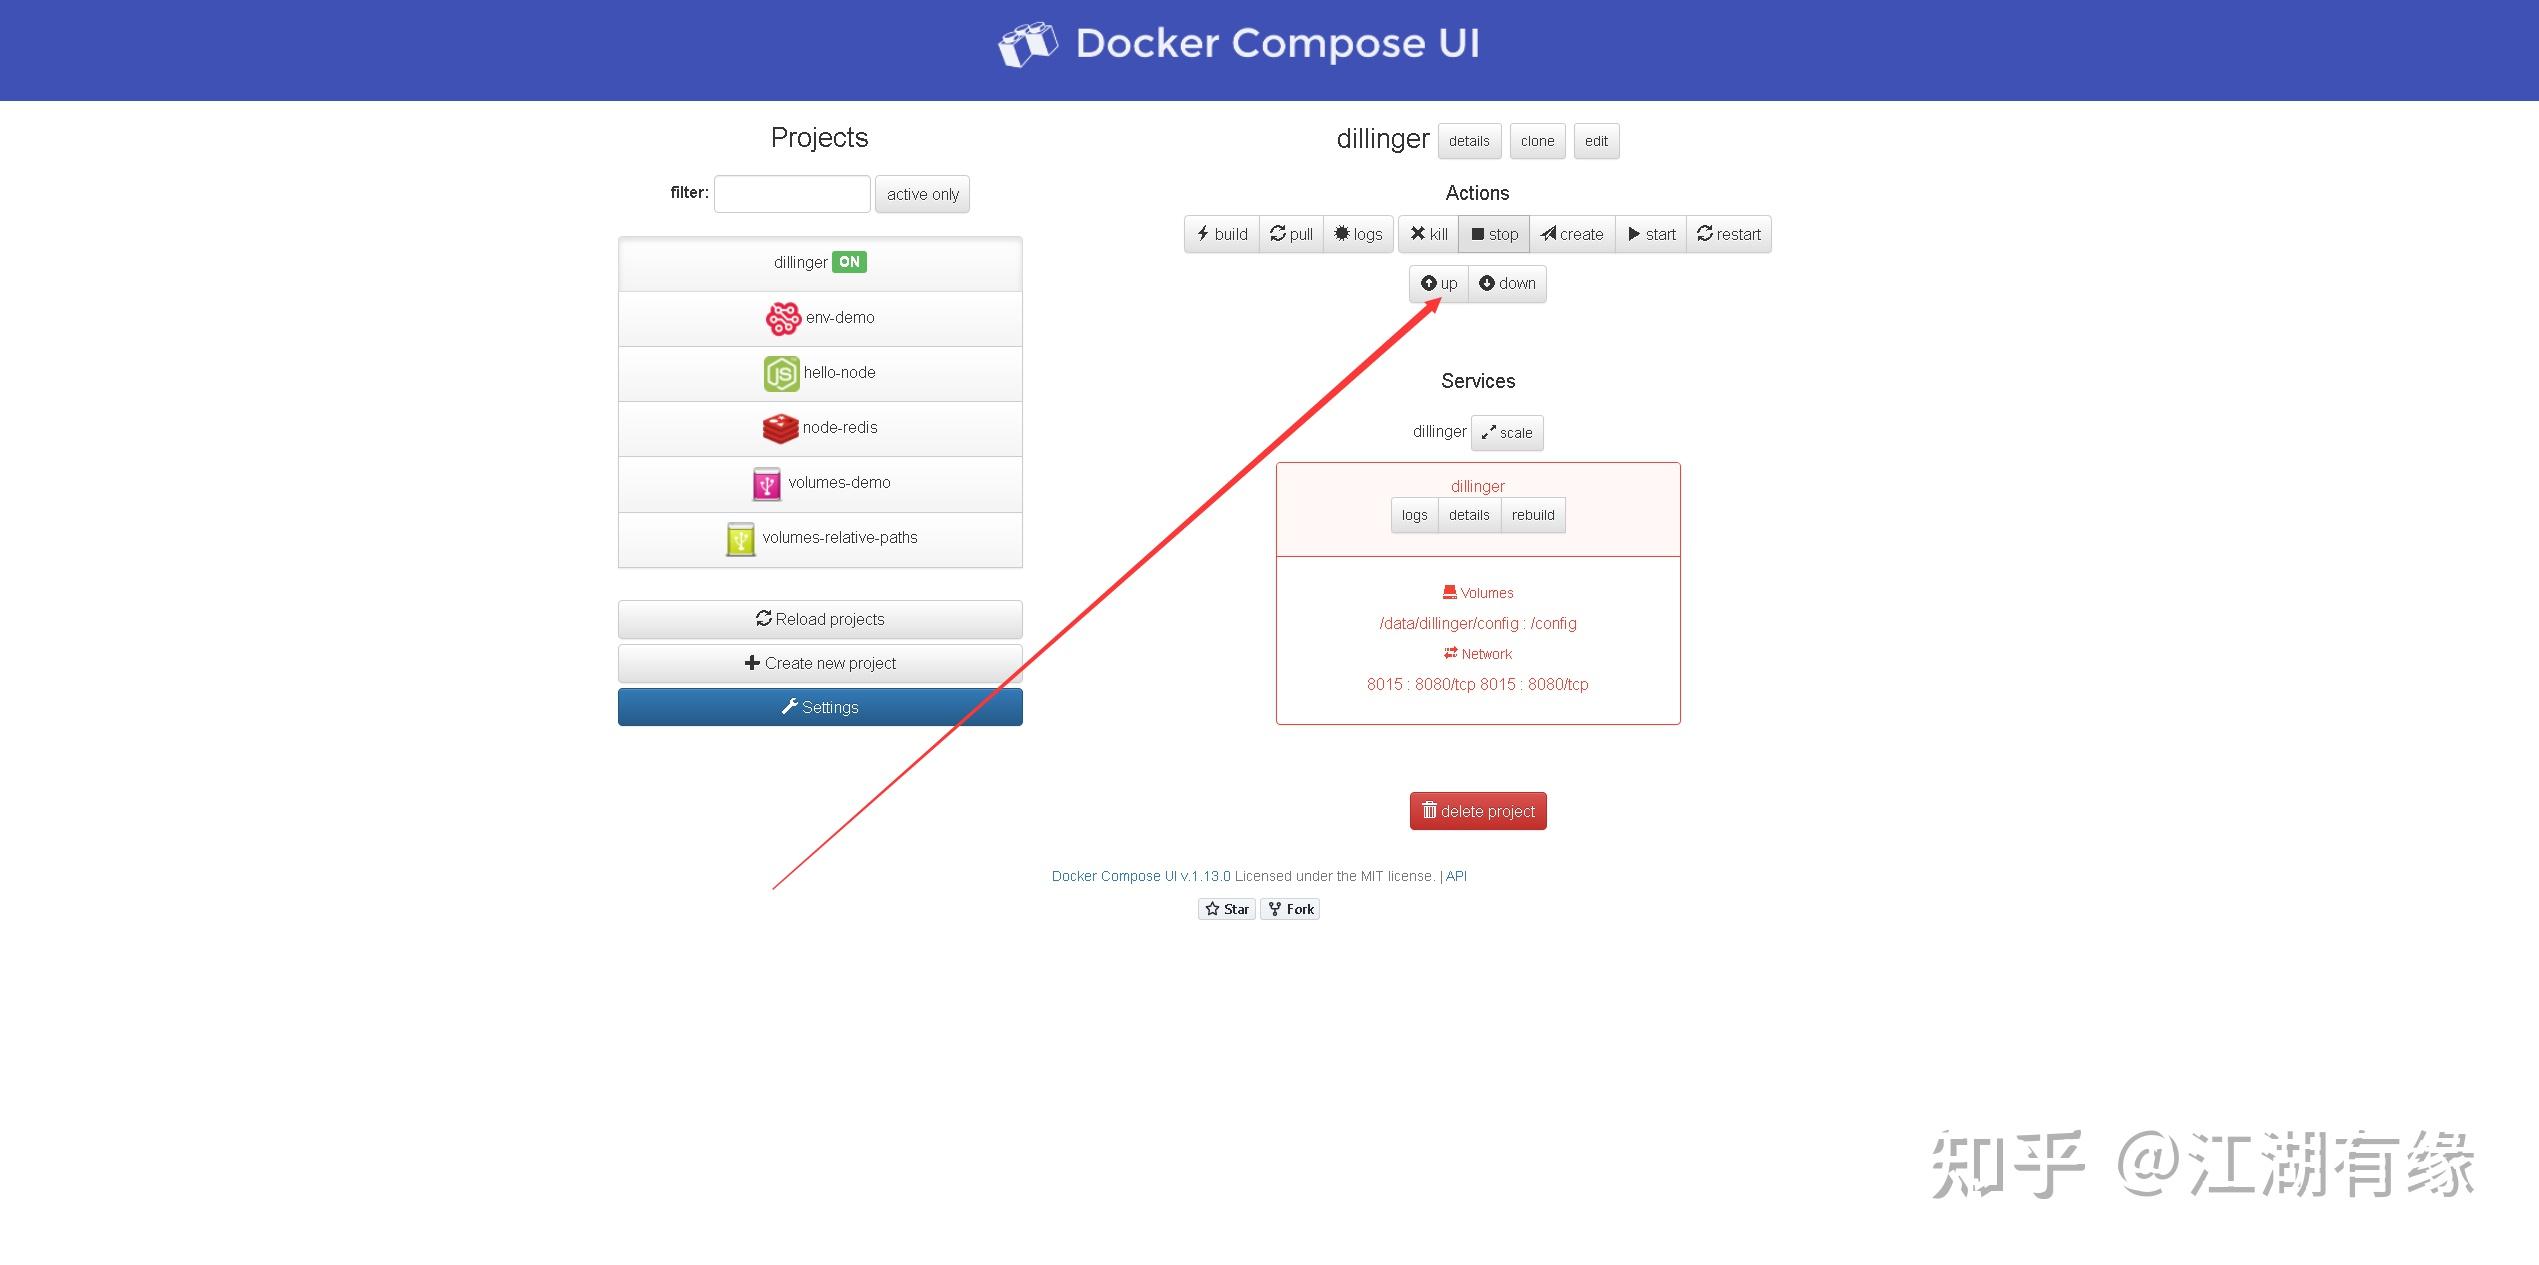Click inside the filter input field
Image resolution: width=2539 pixels, height=1265 pixels.
click(791, 192)
